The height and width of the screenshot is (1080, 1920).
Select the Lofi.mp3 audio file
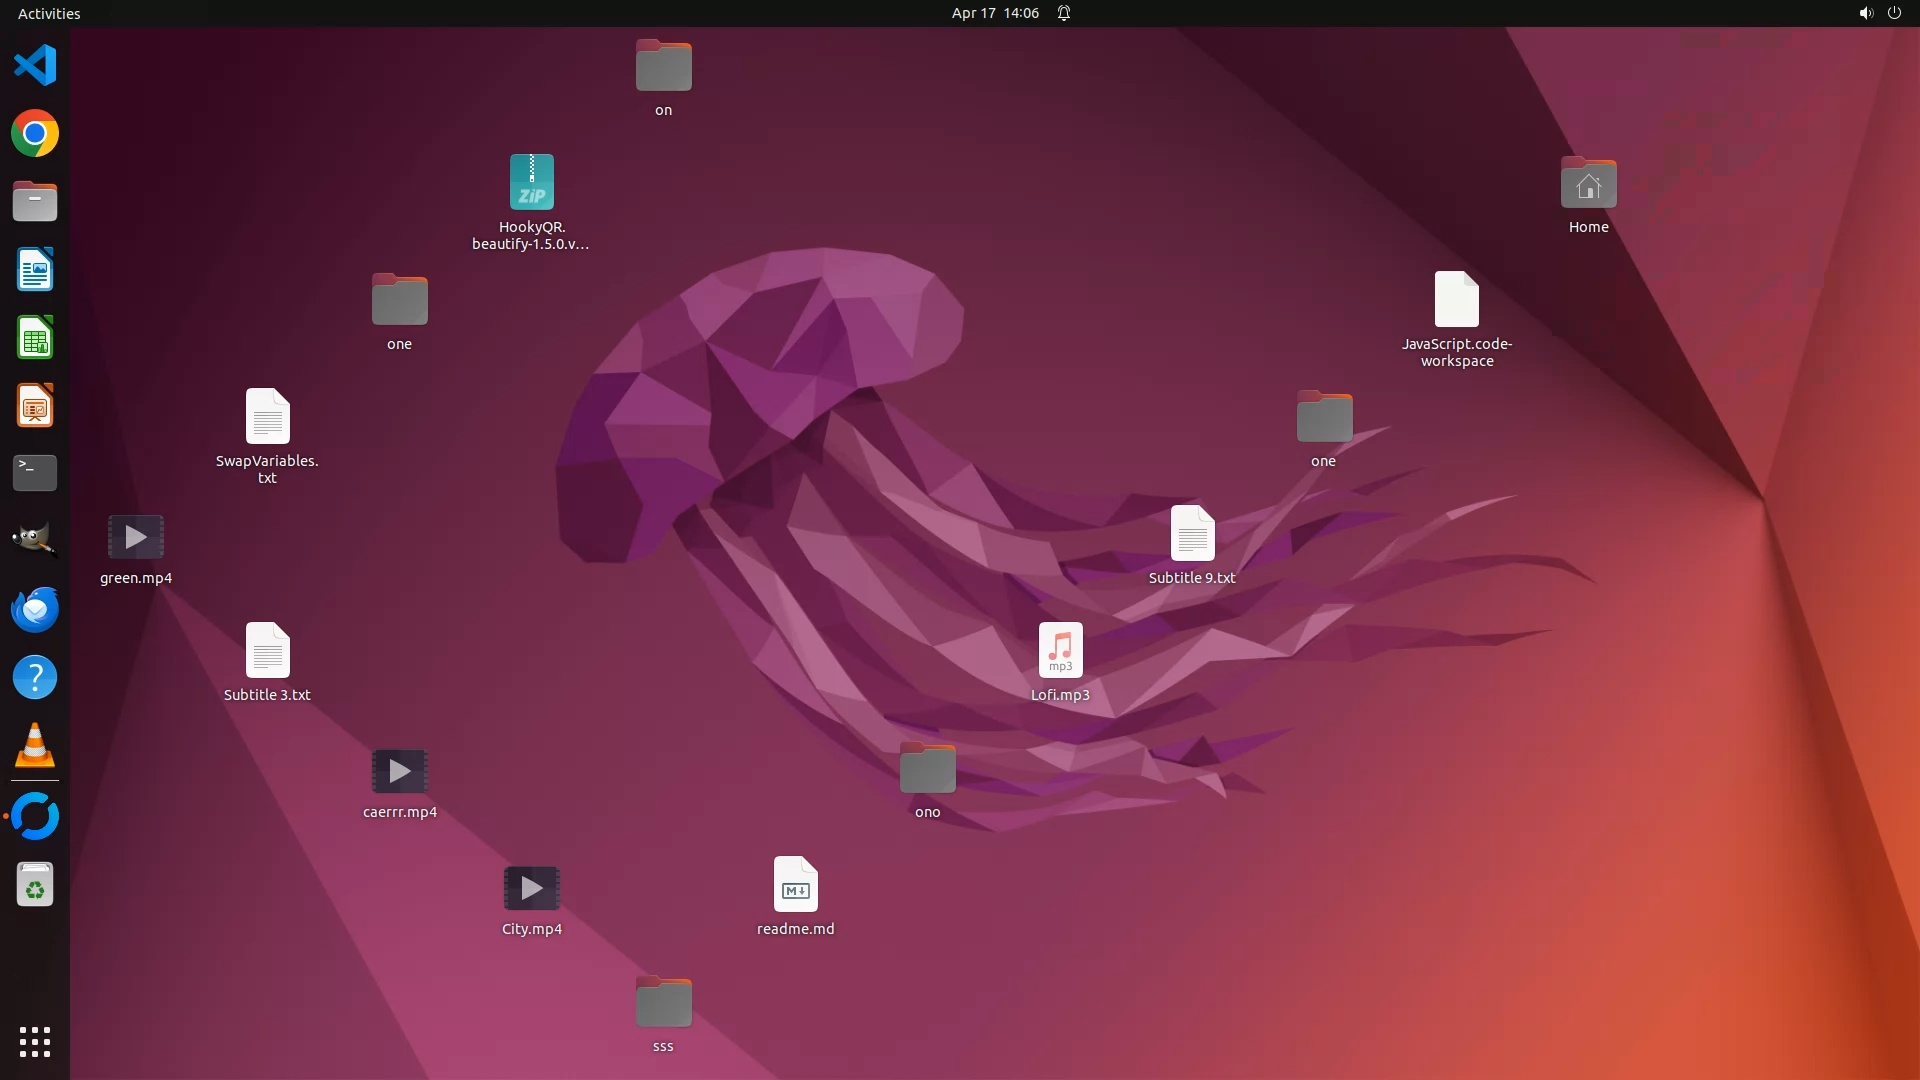pyautogui.click(x=1060, y=651)
